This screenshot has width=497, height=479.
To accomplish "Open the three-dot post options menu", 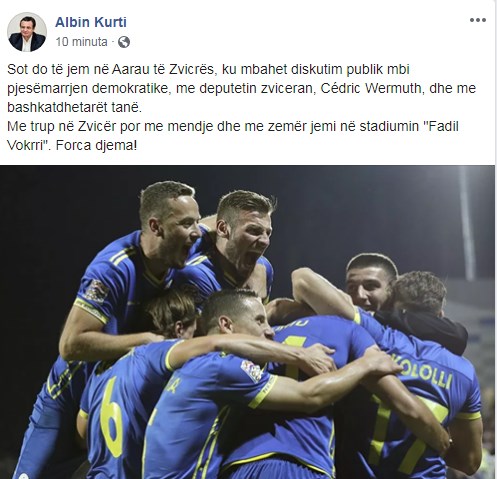I will tap(478, 20).
